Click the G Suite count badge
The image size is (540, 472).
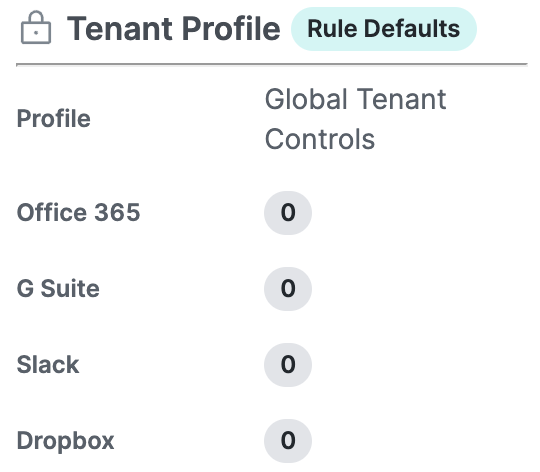pyautogui.click(x=288, y=289)
